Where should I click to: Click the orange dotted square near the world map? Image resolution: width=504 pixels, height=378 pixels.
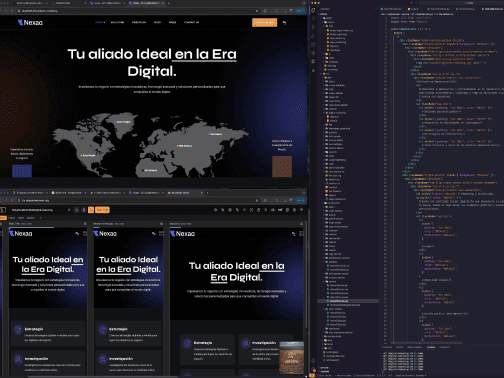tap(282, 166)
